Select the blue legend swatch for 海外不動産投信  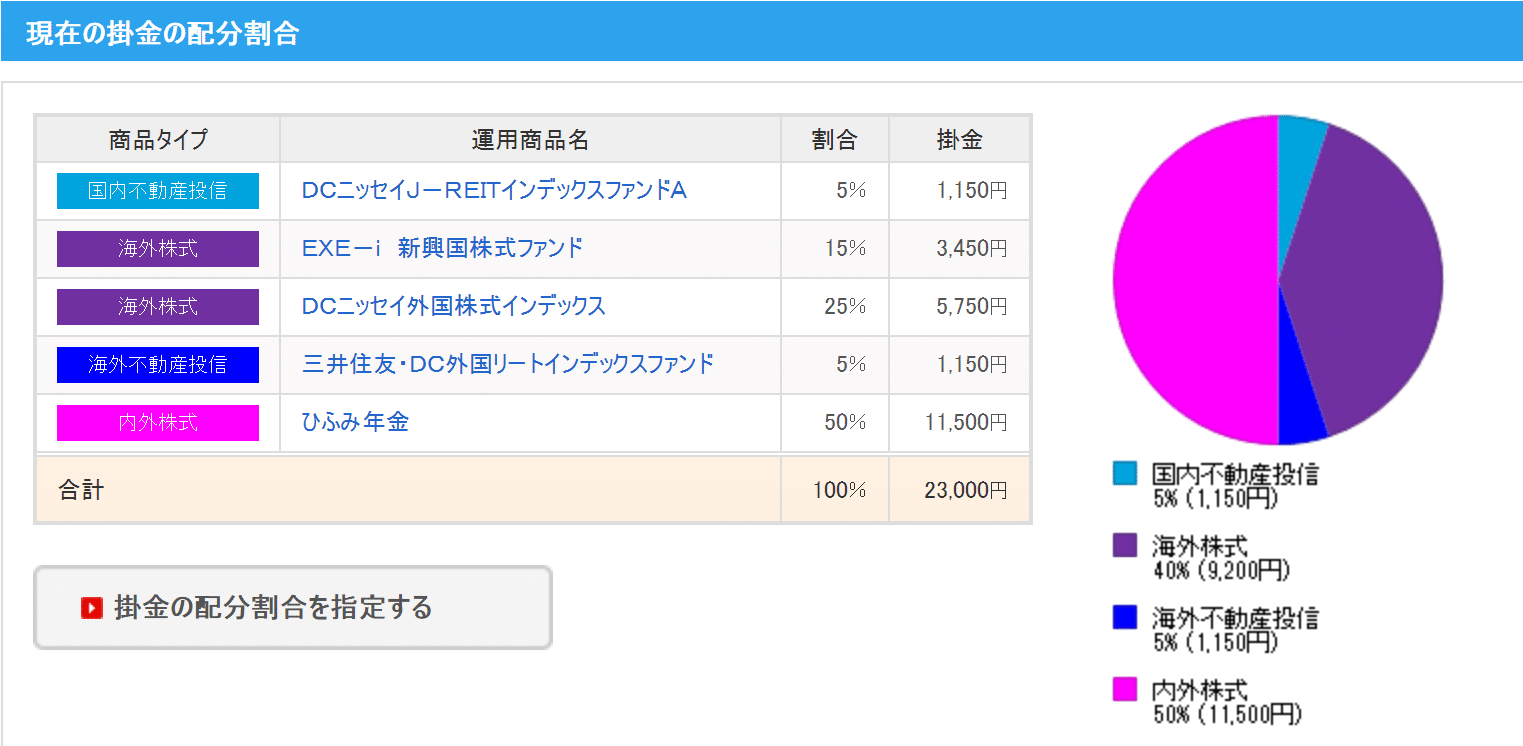1125,617
